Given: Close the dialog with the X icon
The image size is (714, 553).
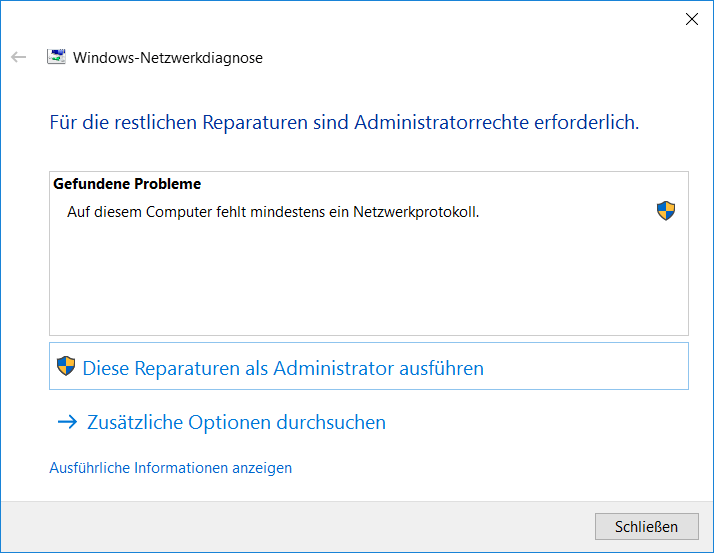Looking at the screenshot, I should [692, 19].
